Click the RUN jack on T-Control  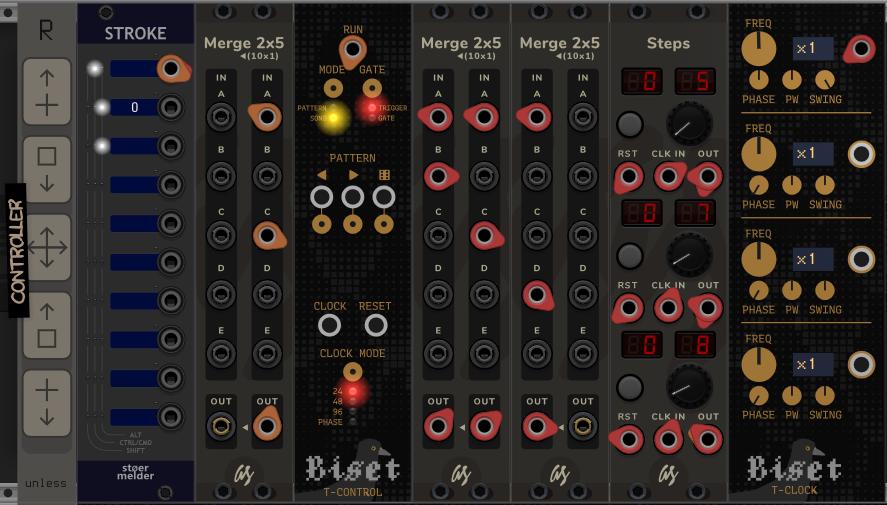click(x=352, y=49)
